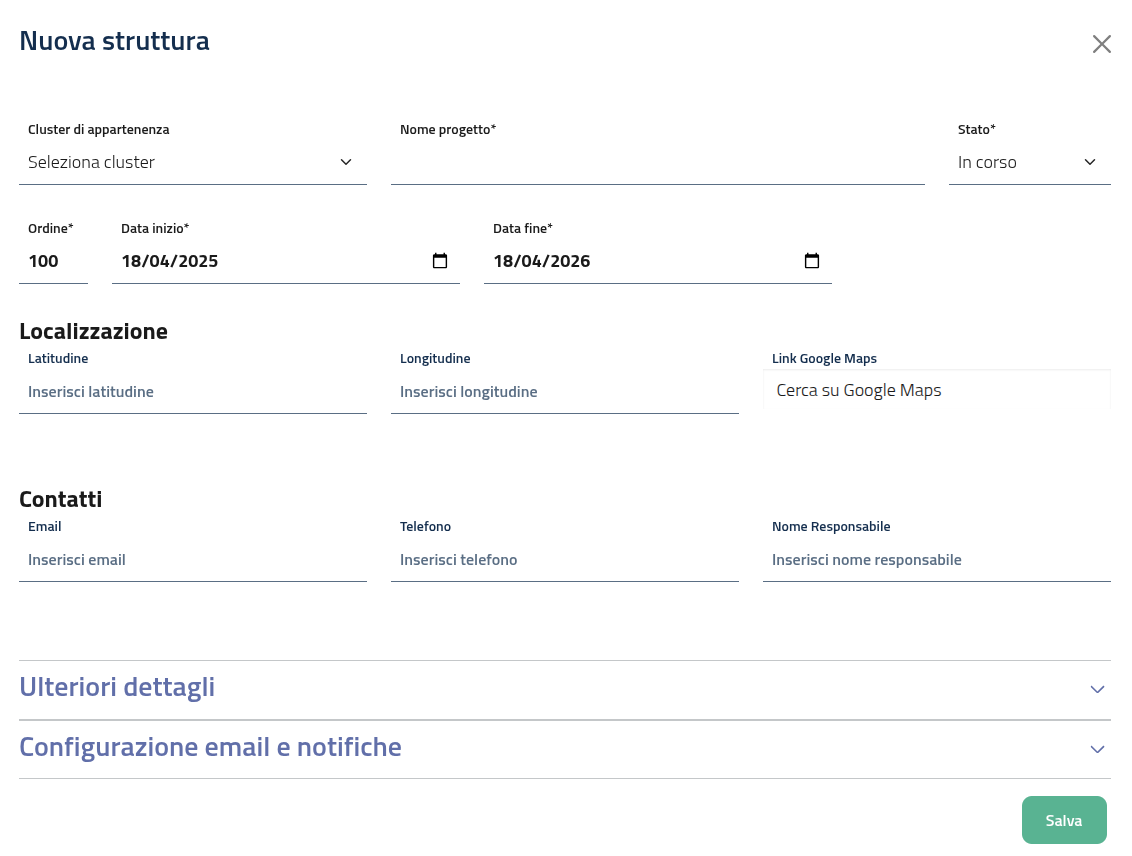Click chevron beside Configurazione email e notifiche
This screenshot has height=856, width=1132.
click(1097, 749)
